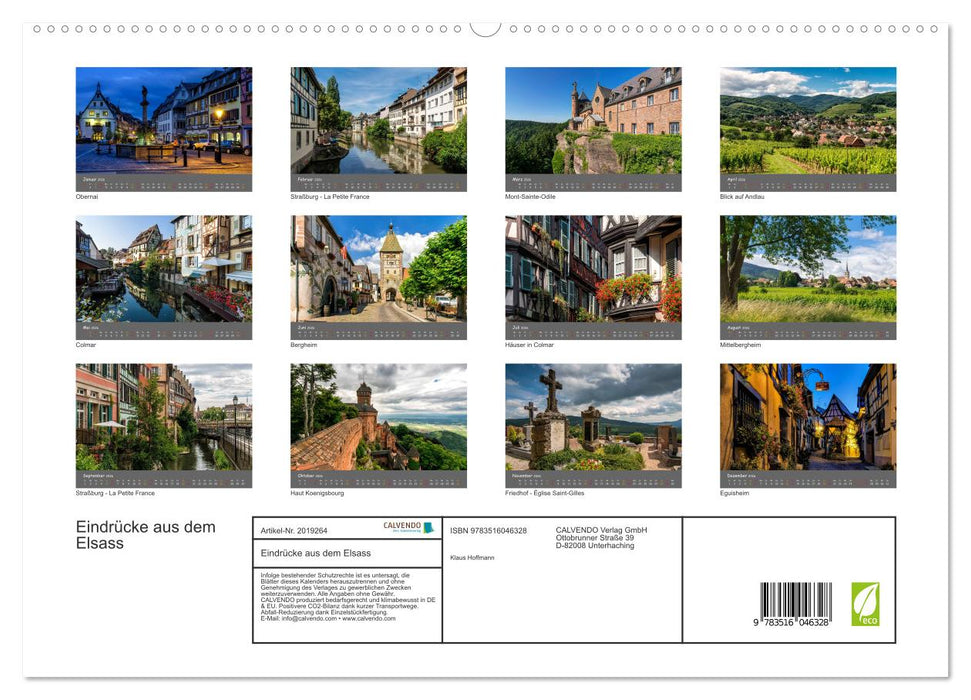Select the Friedhof Église Saint-Gilles thumbnail
This screenshot has width=971, height=700.
[x=592, y=420]
